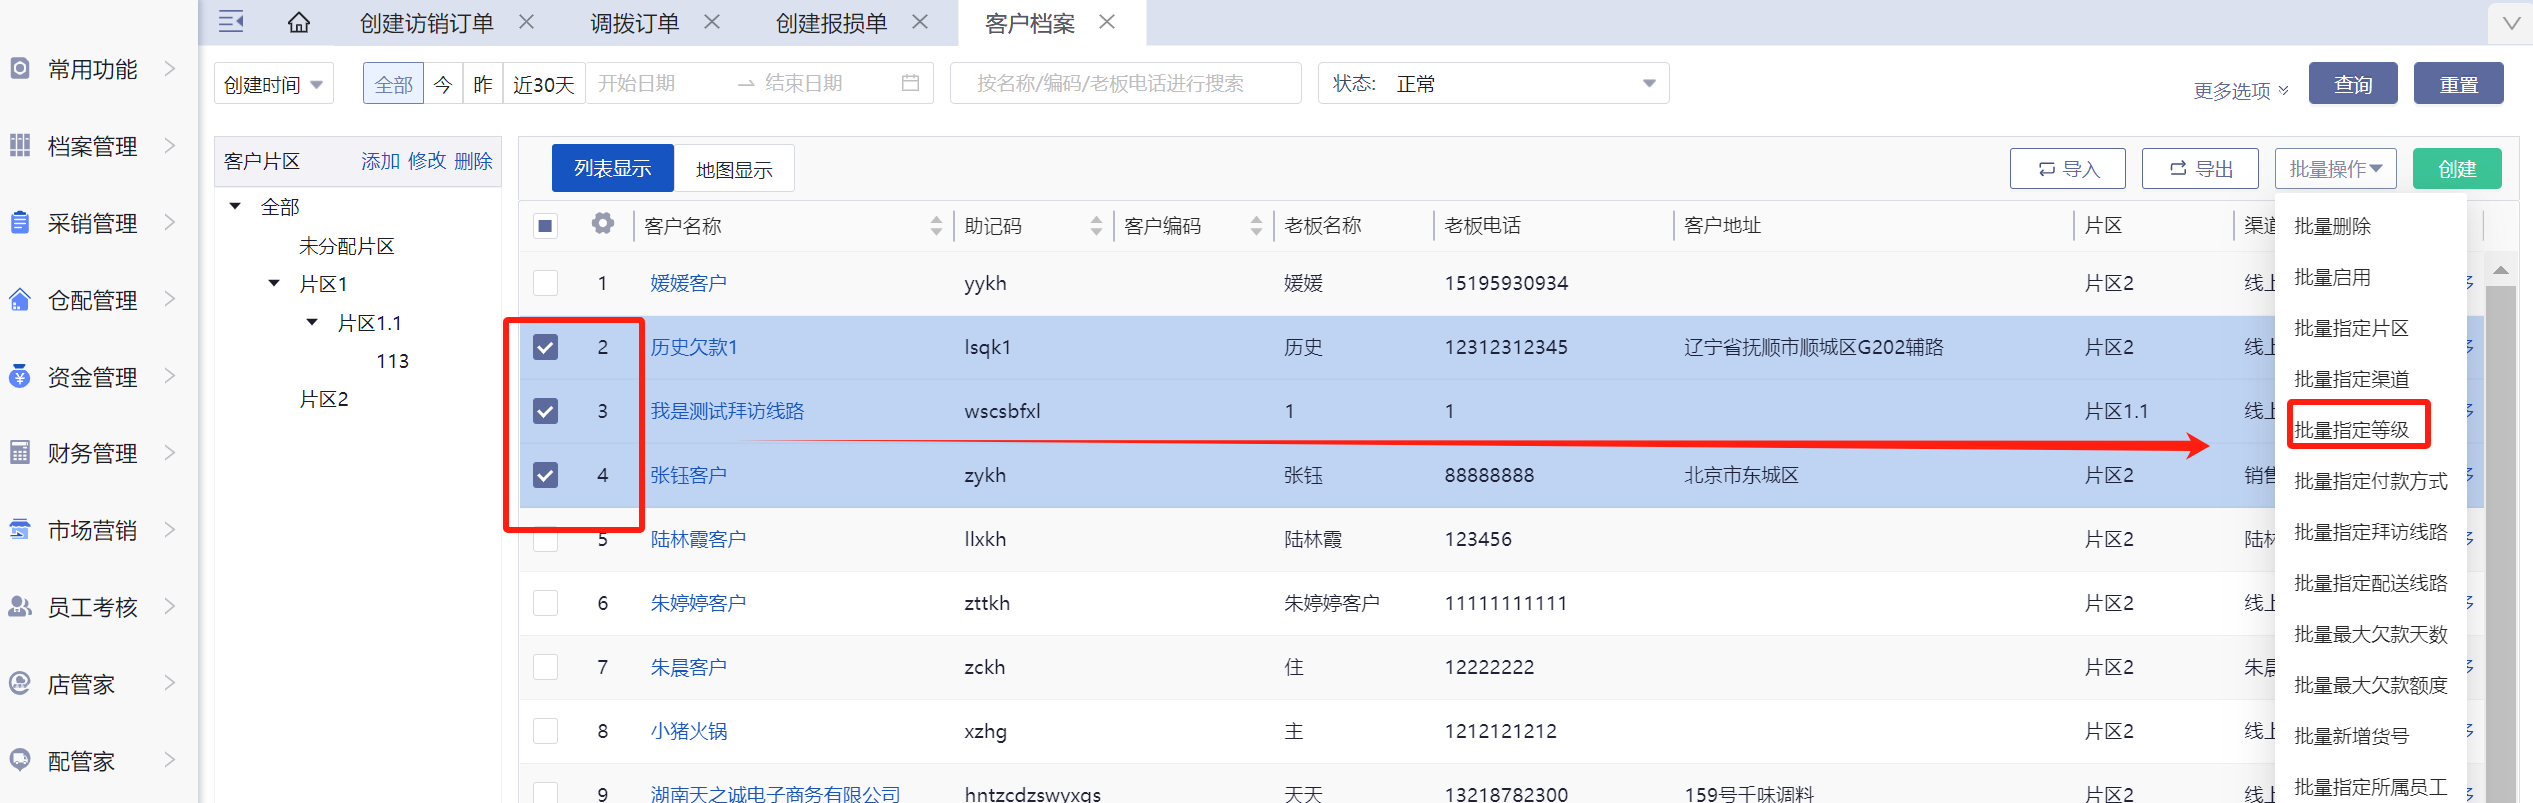Open the 创建时间 dropdown
This screenshot has width=2533, height=803.
[x=273, y=85]
